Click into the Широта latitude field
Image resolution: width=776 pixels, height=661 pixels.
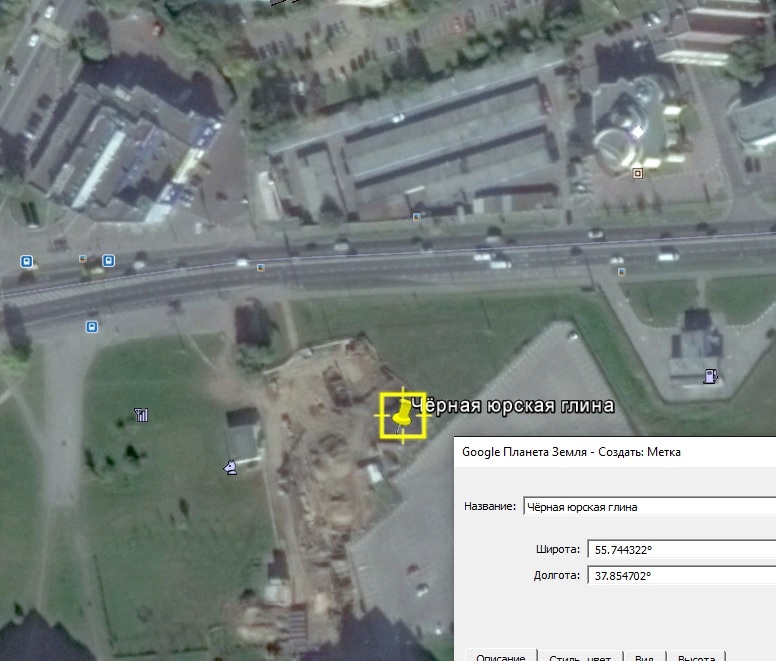pyautogui.click(x=680, y=549)
